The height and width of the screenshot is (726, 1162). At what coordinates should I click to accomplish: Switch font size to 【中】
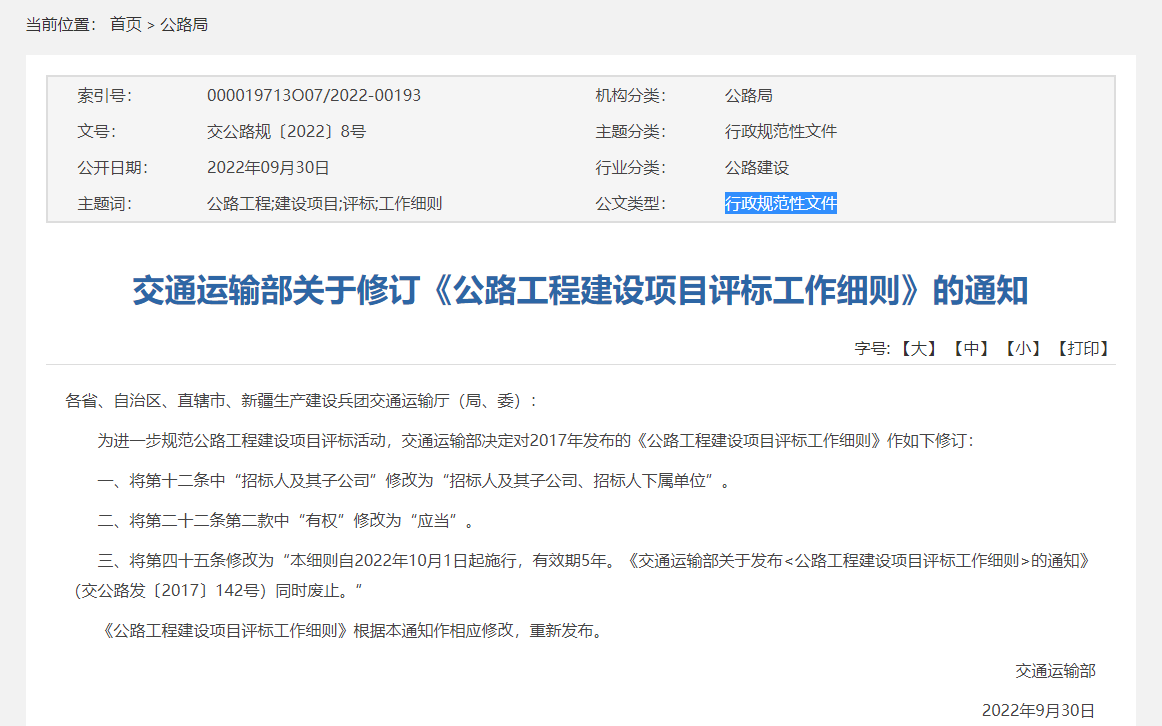coord(970,348)
